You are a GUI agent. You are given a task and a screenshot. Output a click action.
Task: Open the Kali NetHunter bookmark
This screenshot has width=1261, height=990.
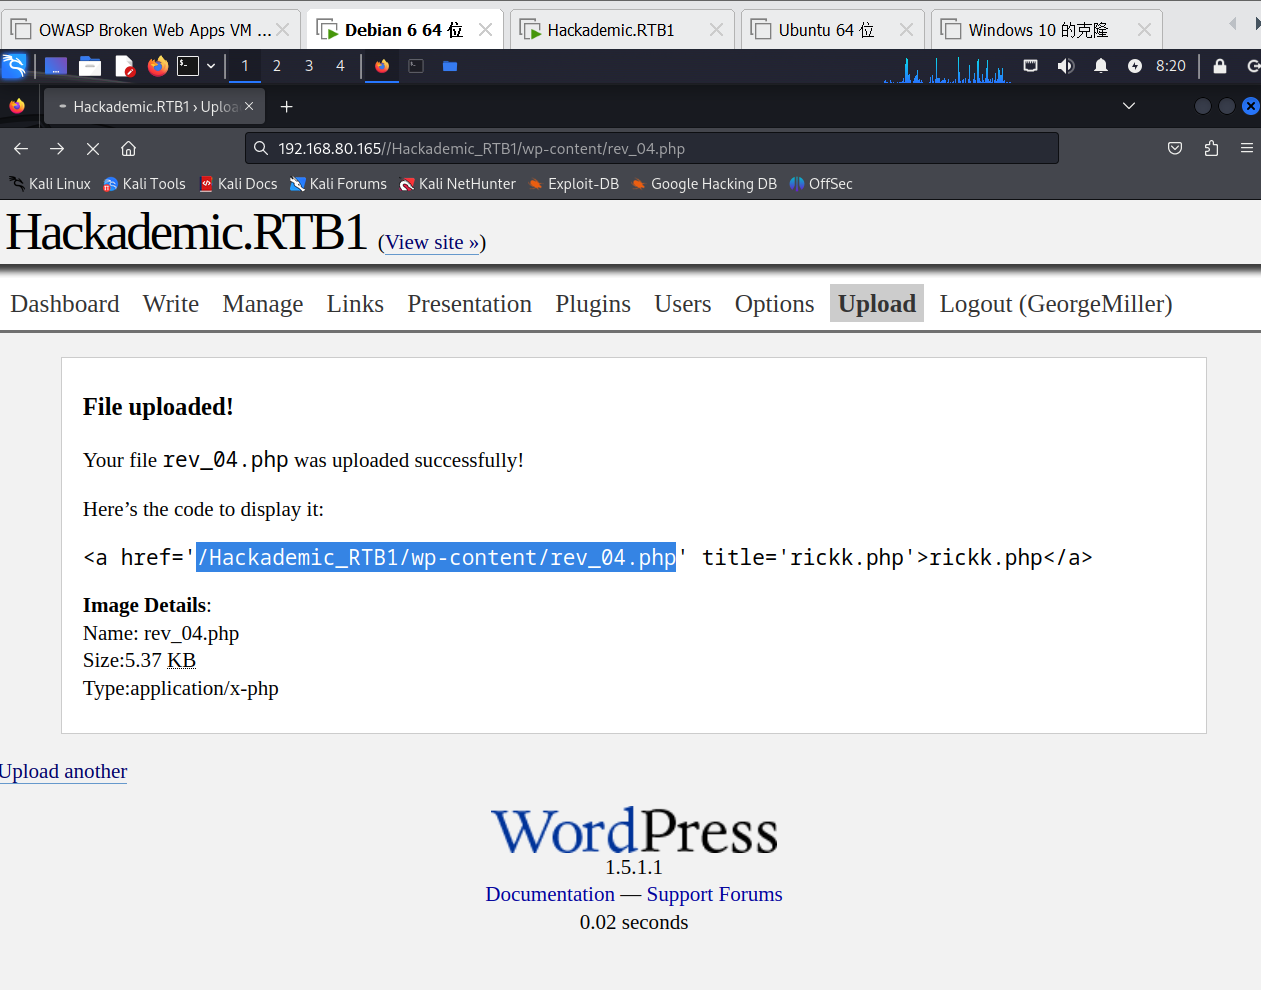[458, 184]
